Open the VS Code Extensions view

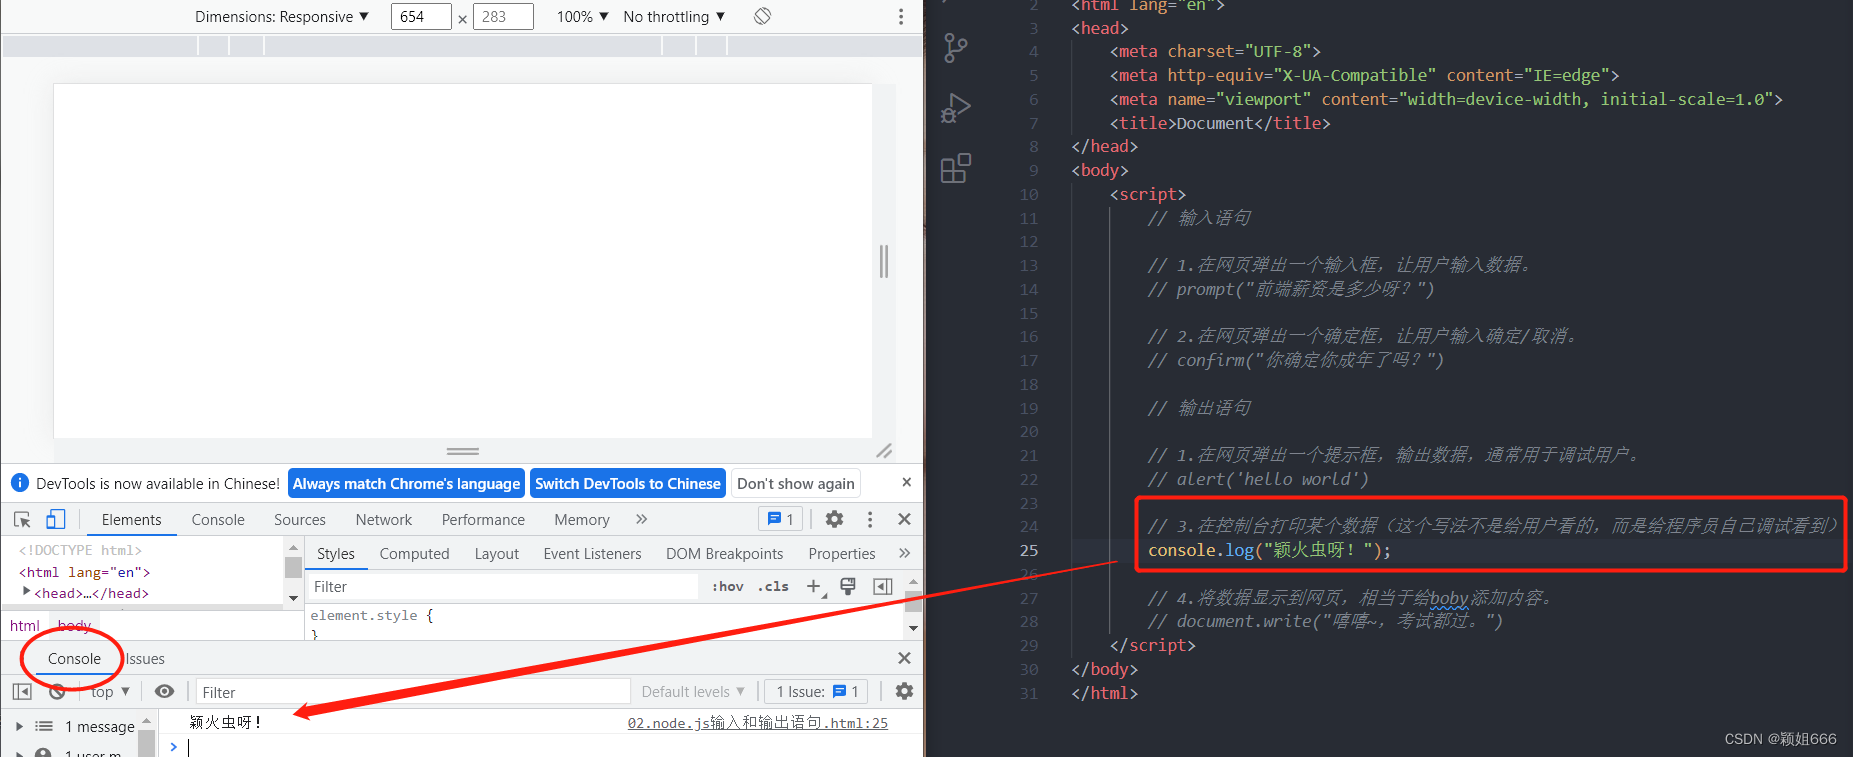956,168
